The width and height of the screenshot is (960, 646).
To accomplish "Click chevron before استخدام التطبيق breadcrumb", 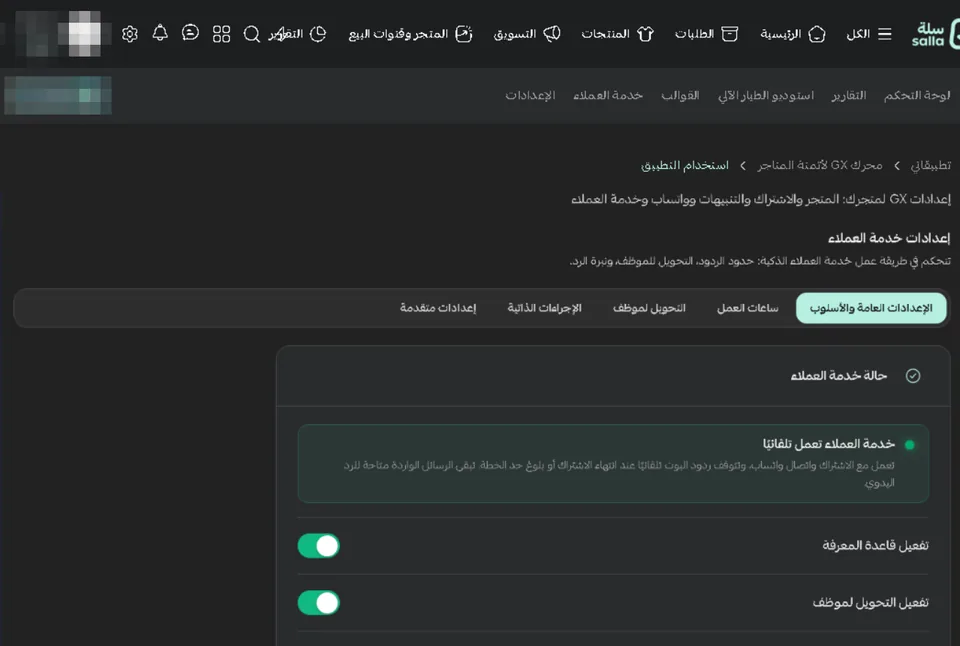I will point(743,165).
